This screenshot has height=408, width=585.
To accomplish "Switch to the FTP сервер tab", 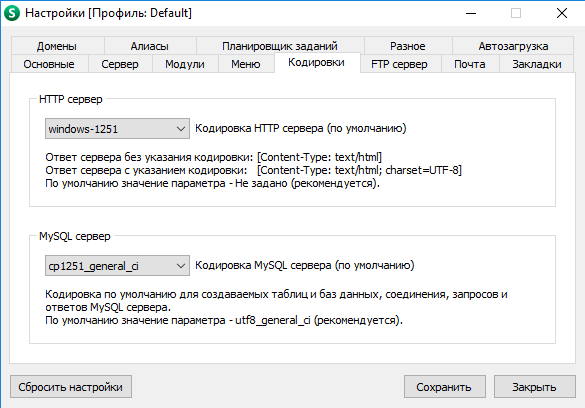I will point(400,64).
